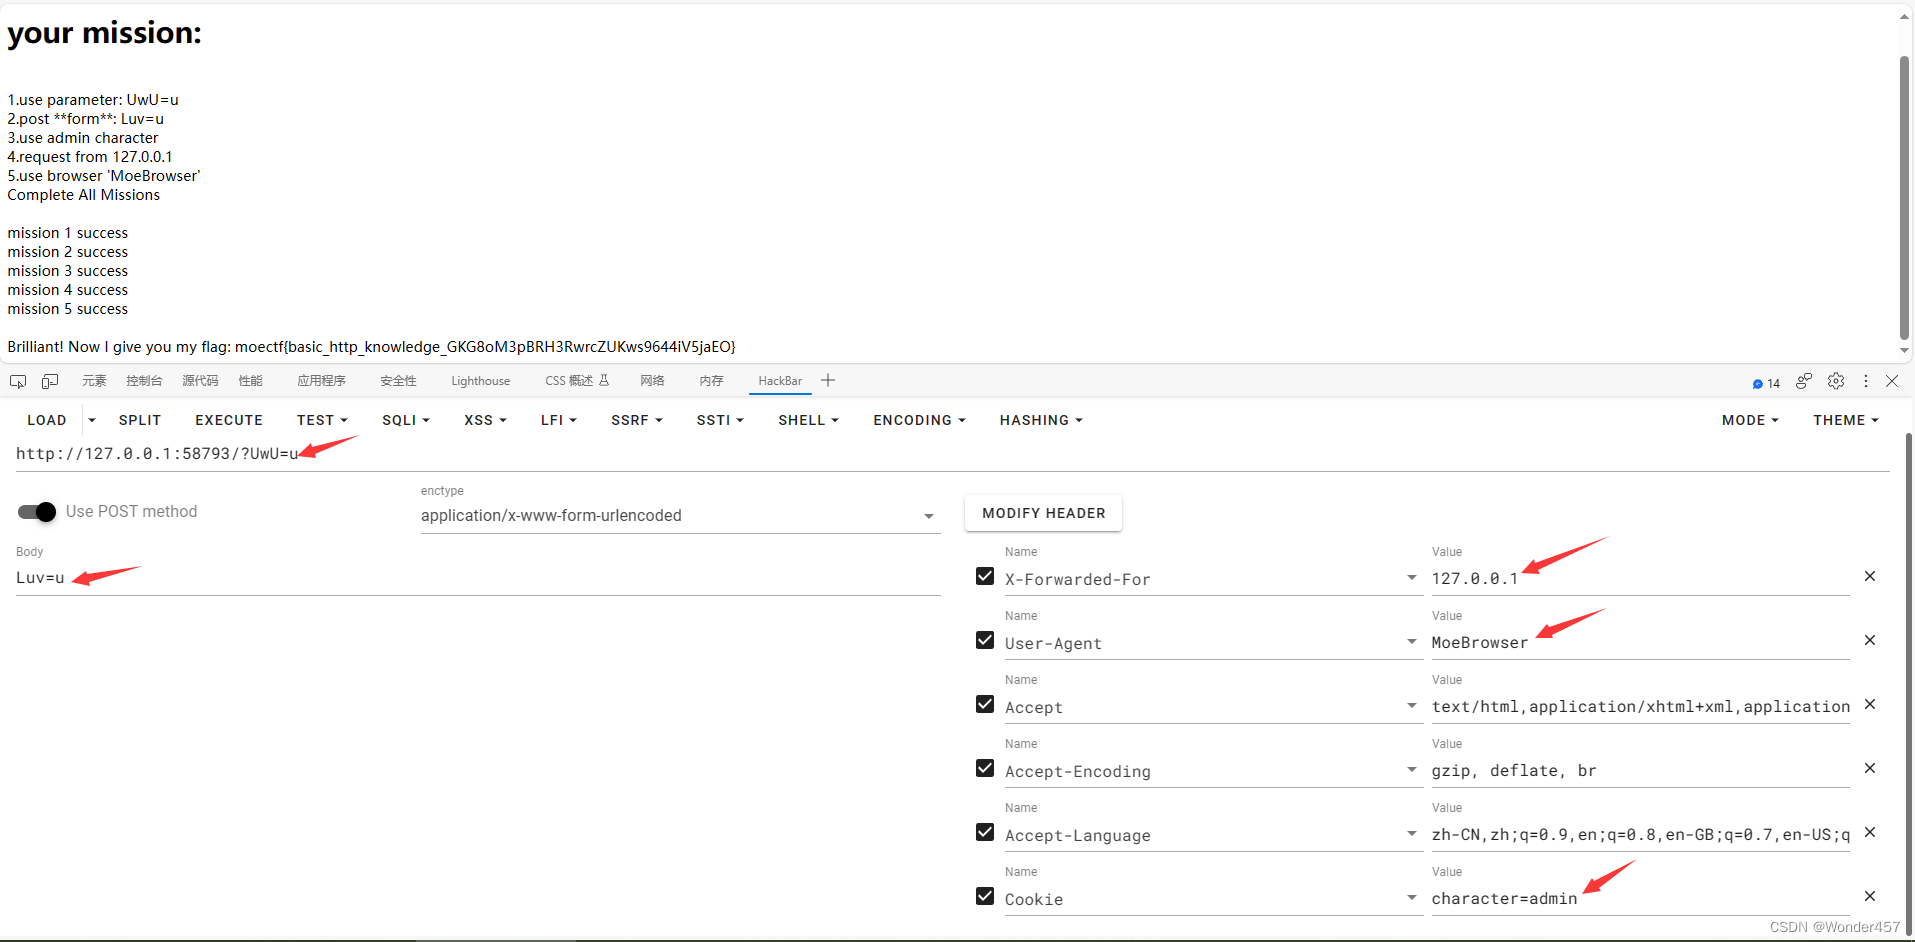Remove the X-Forwarded-For header with its X icon
This screenshot has height=942, width=1915.
(1870, 576)
